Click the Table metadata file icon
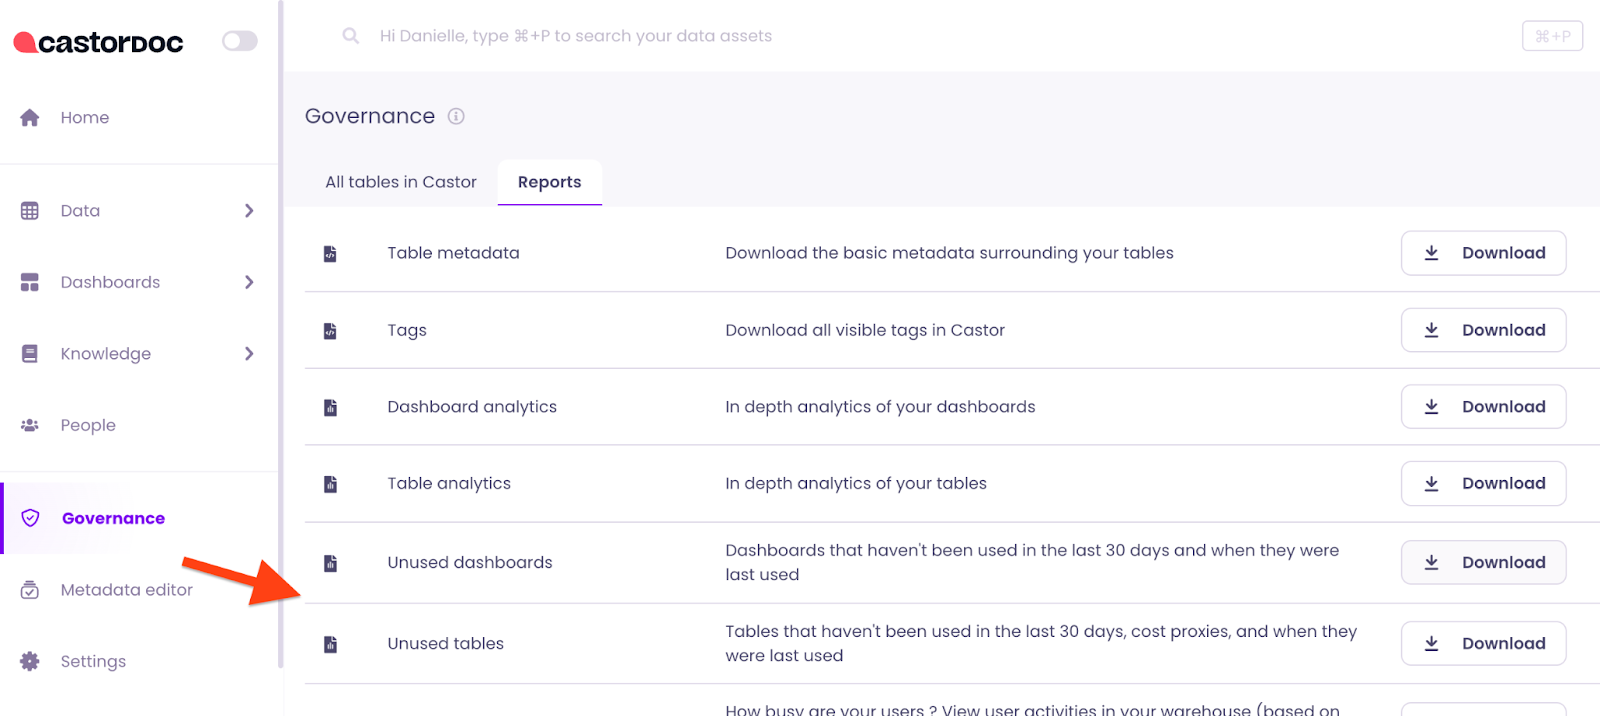1600x716 pixels. 330,254
